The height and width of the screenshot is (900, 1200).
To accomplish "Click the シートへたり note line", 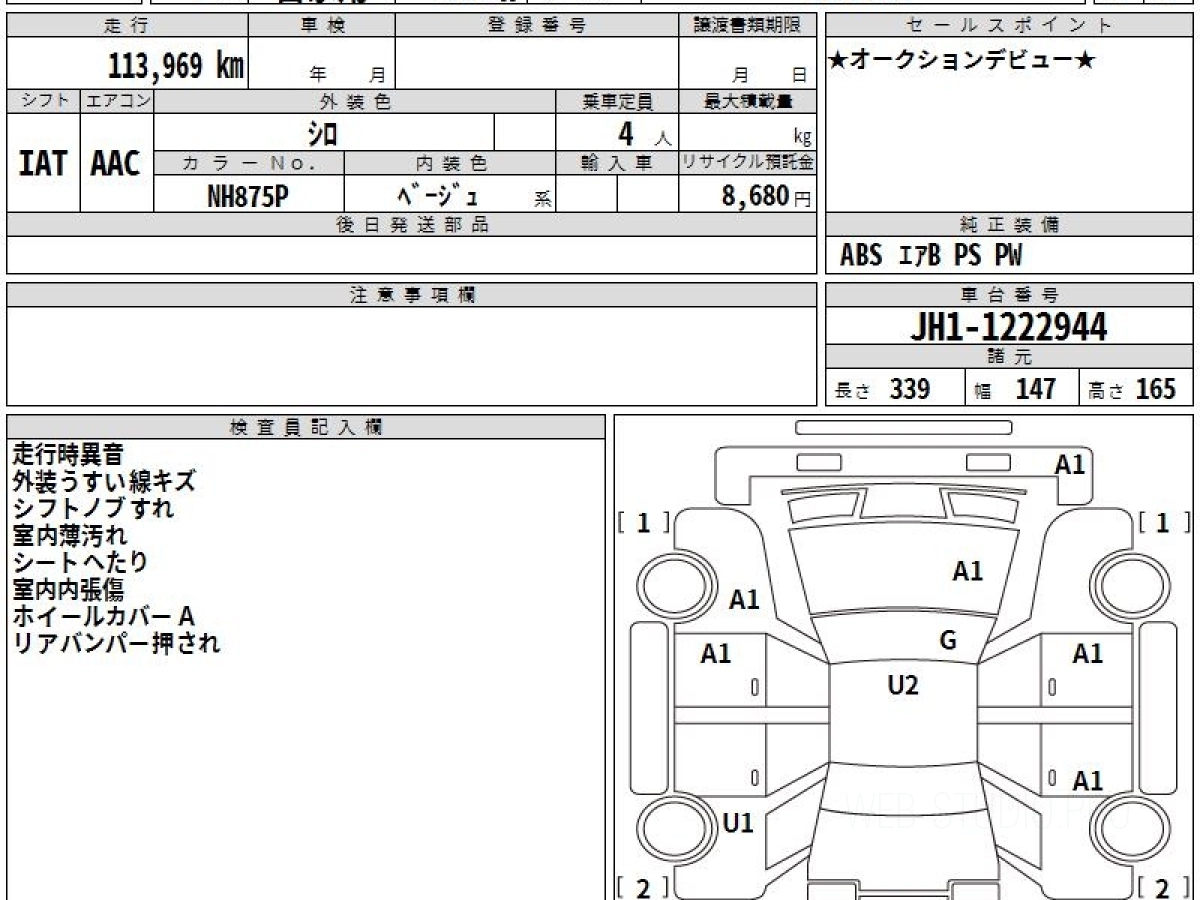I will tap(80, 562).
